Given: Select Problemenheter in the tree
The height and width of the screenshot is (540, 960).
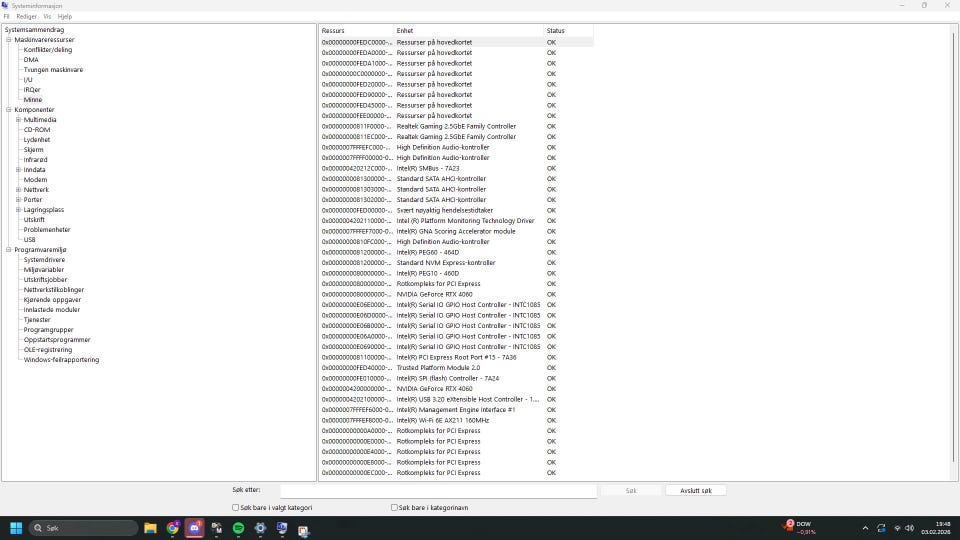Looking at the screenshot, I should [47, 230].
